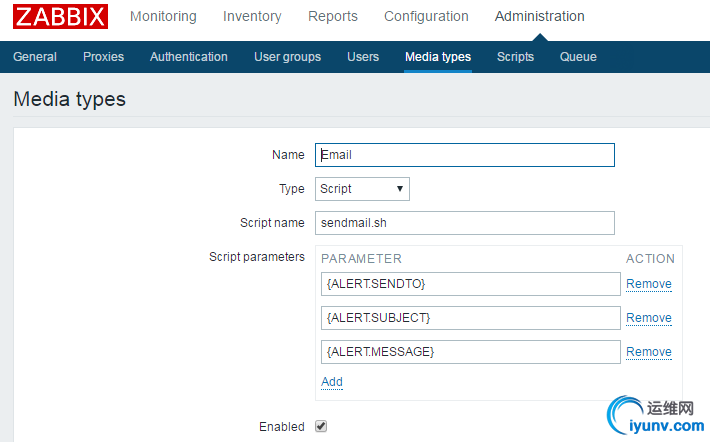Expand the Type dropdown
This screenshot has width=710, height=442.
(x=362, y=189)
